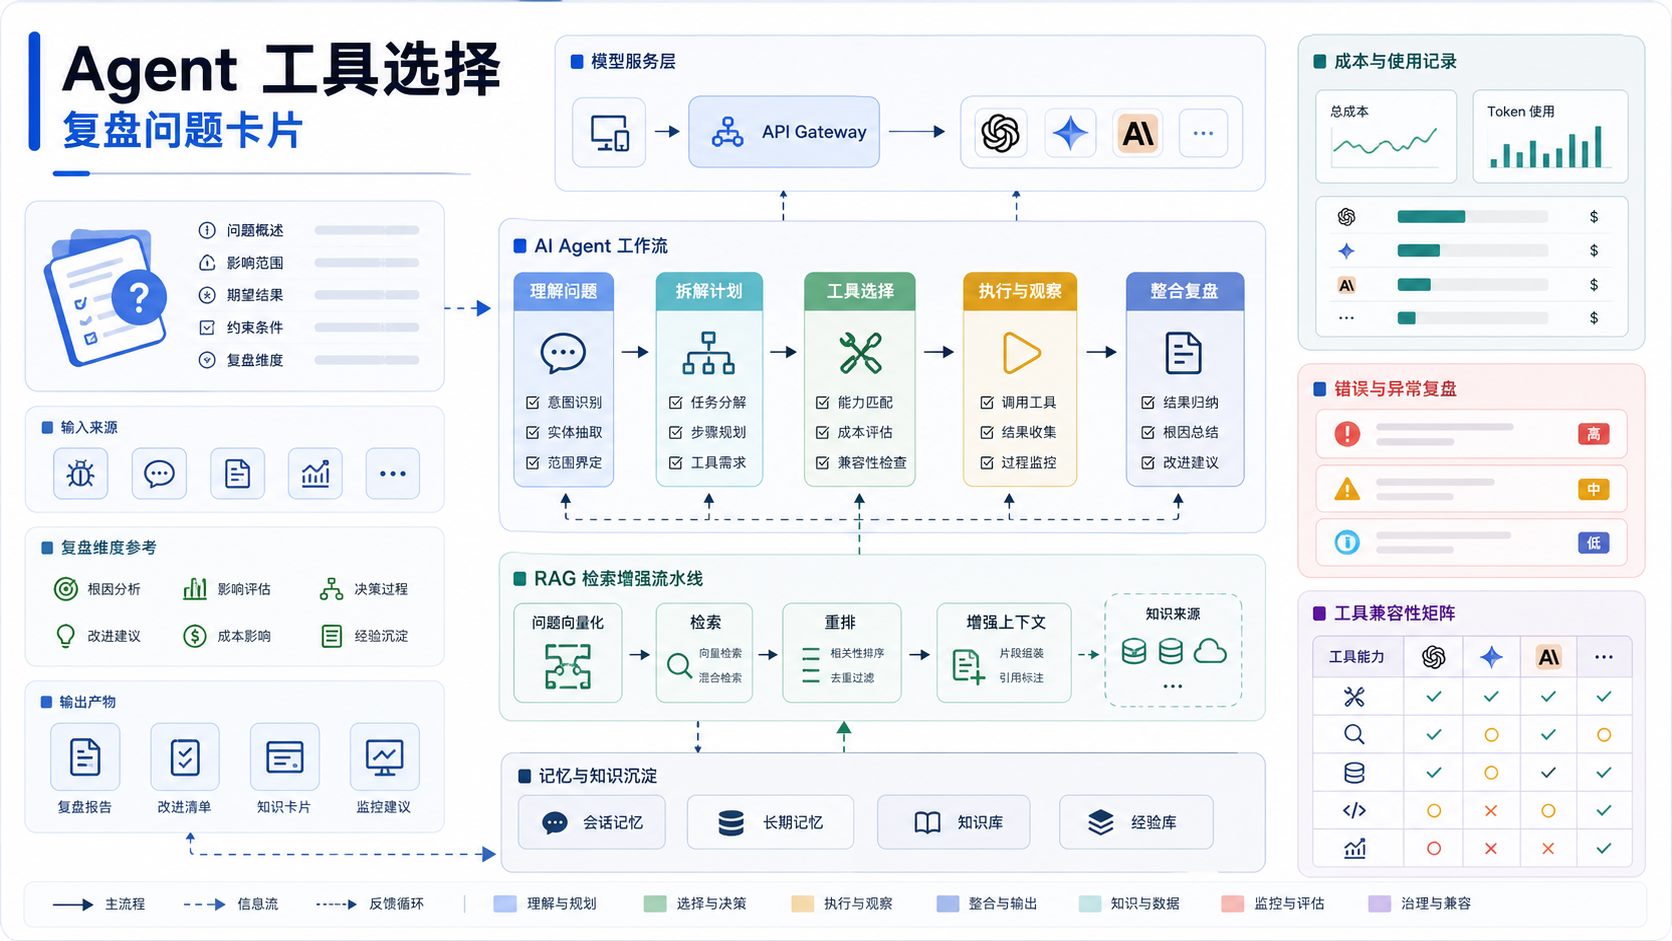Click the 总成本 line chart thumbnail
Screen dimensions: 1672x941
1386,137
